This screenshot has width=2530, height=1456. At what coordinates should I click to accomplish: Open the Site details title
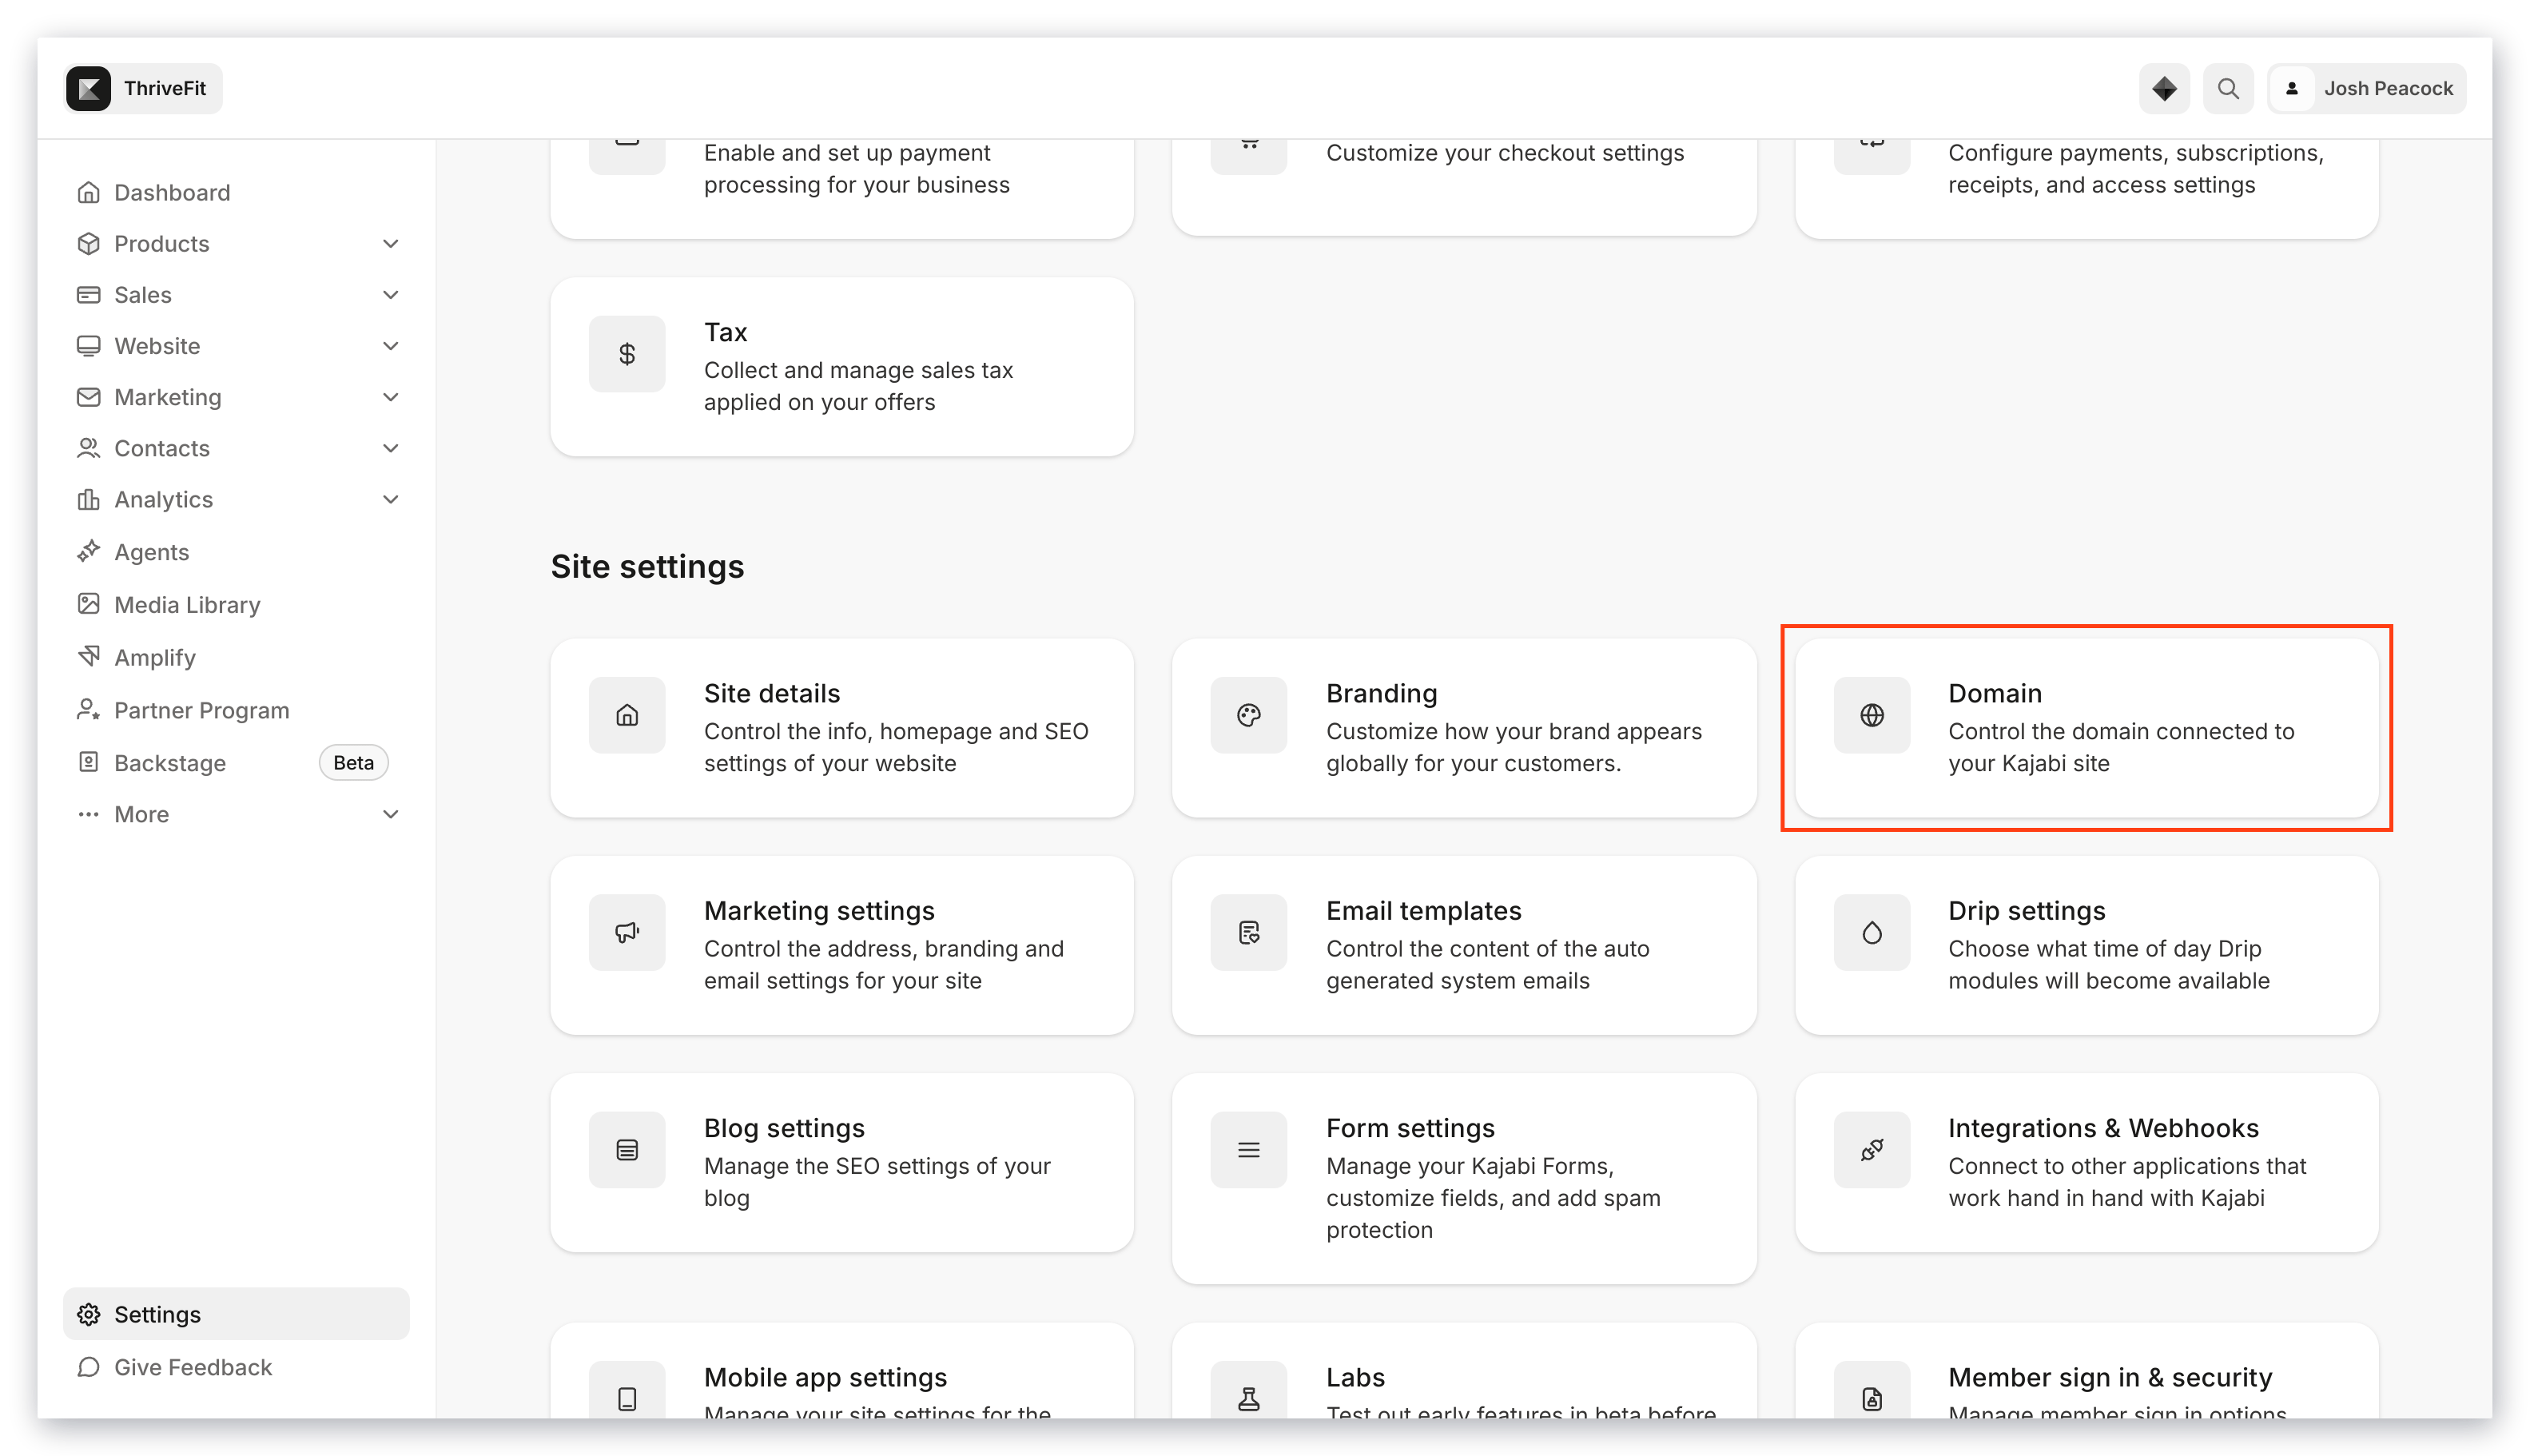coord(771,693)
